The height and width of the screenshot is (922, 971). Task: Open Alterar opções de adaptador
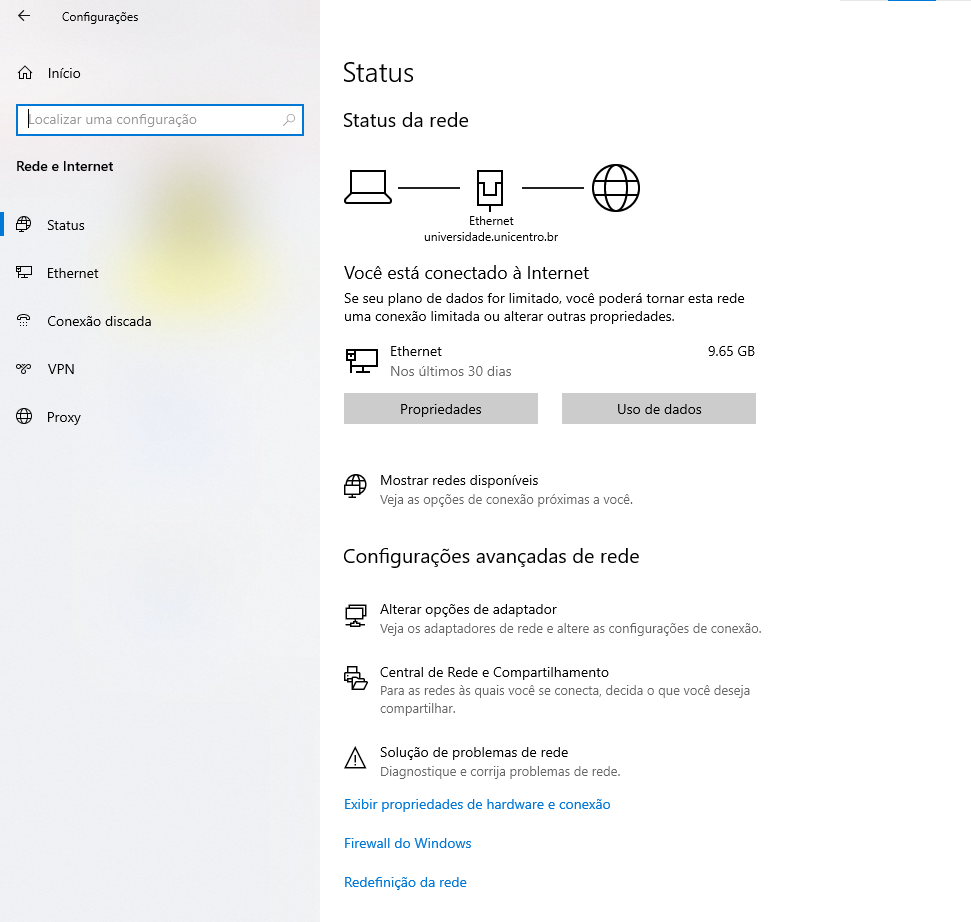(468, 609)
